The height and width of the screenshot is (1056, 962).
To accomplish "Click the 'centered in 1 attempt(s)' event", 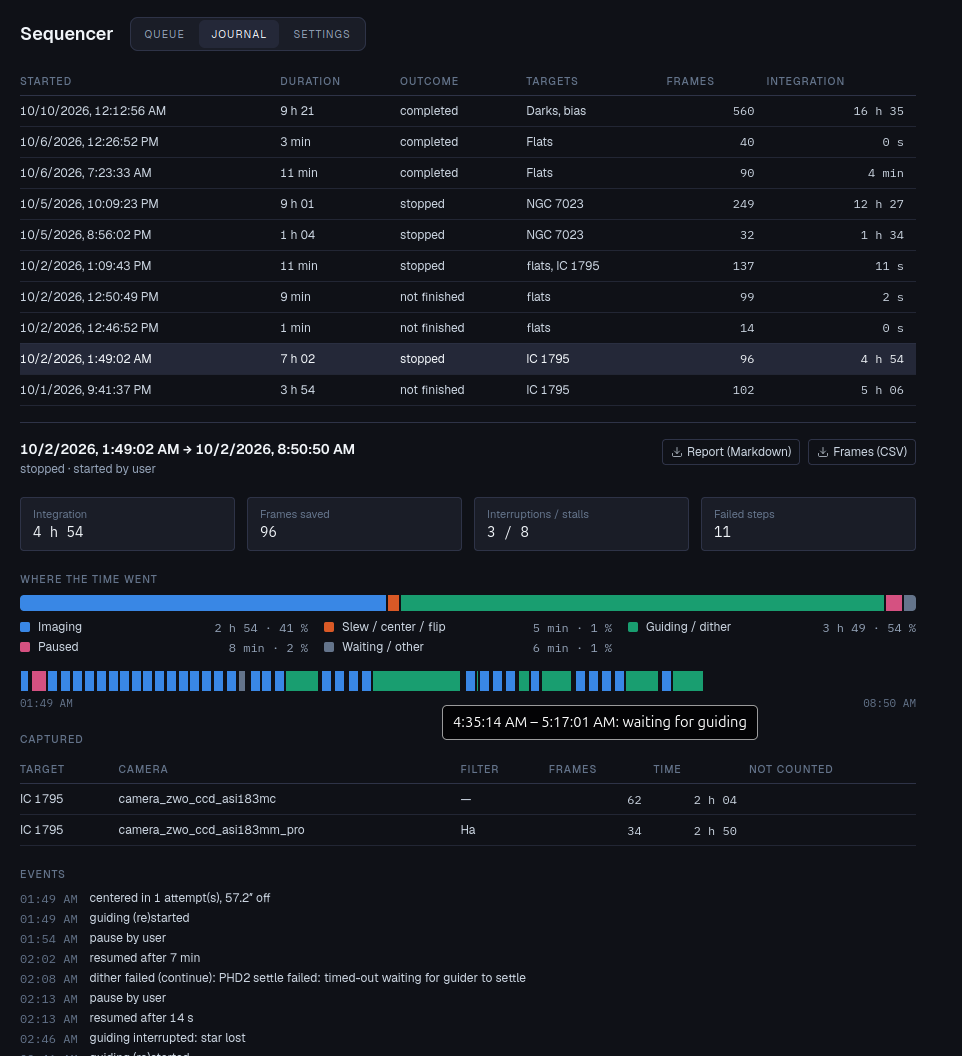I will pos(180,898).
